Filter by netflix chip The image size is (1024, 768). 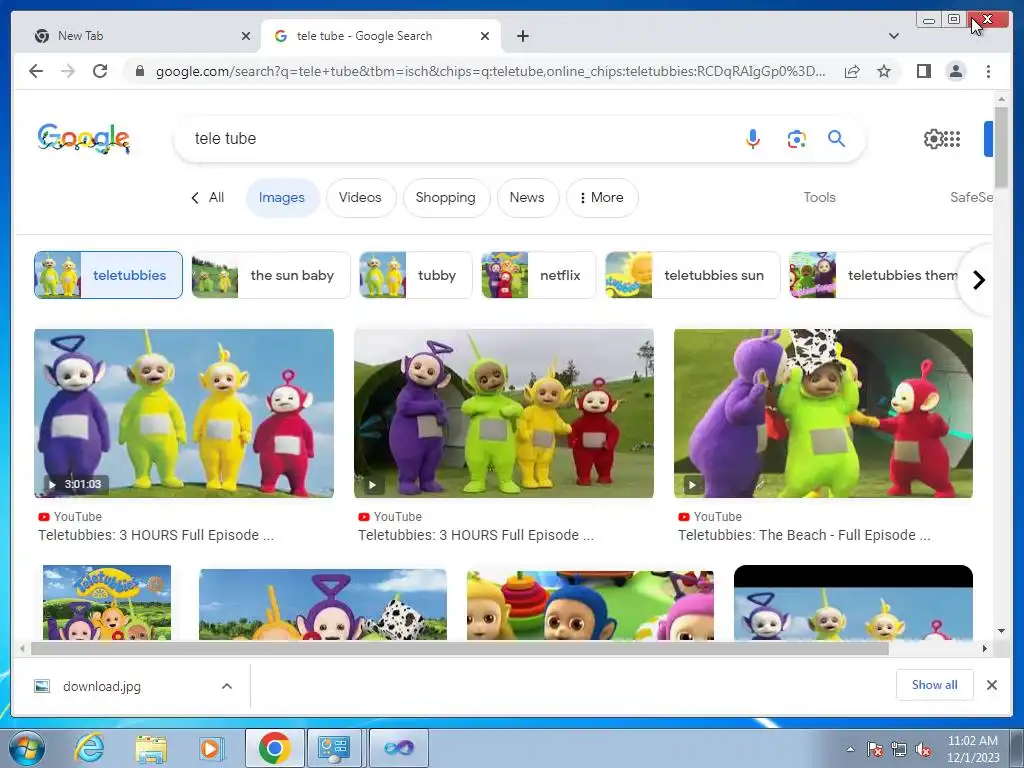click(x=538, y=275)
